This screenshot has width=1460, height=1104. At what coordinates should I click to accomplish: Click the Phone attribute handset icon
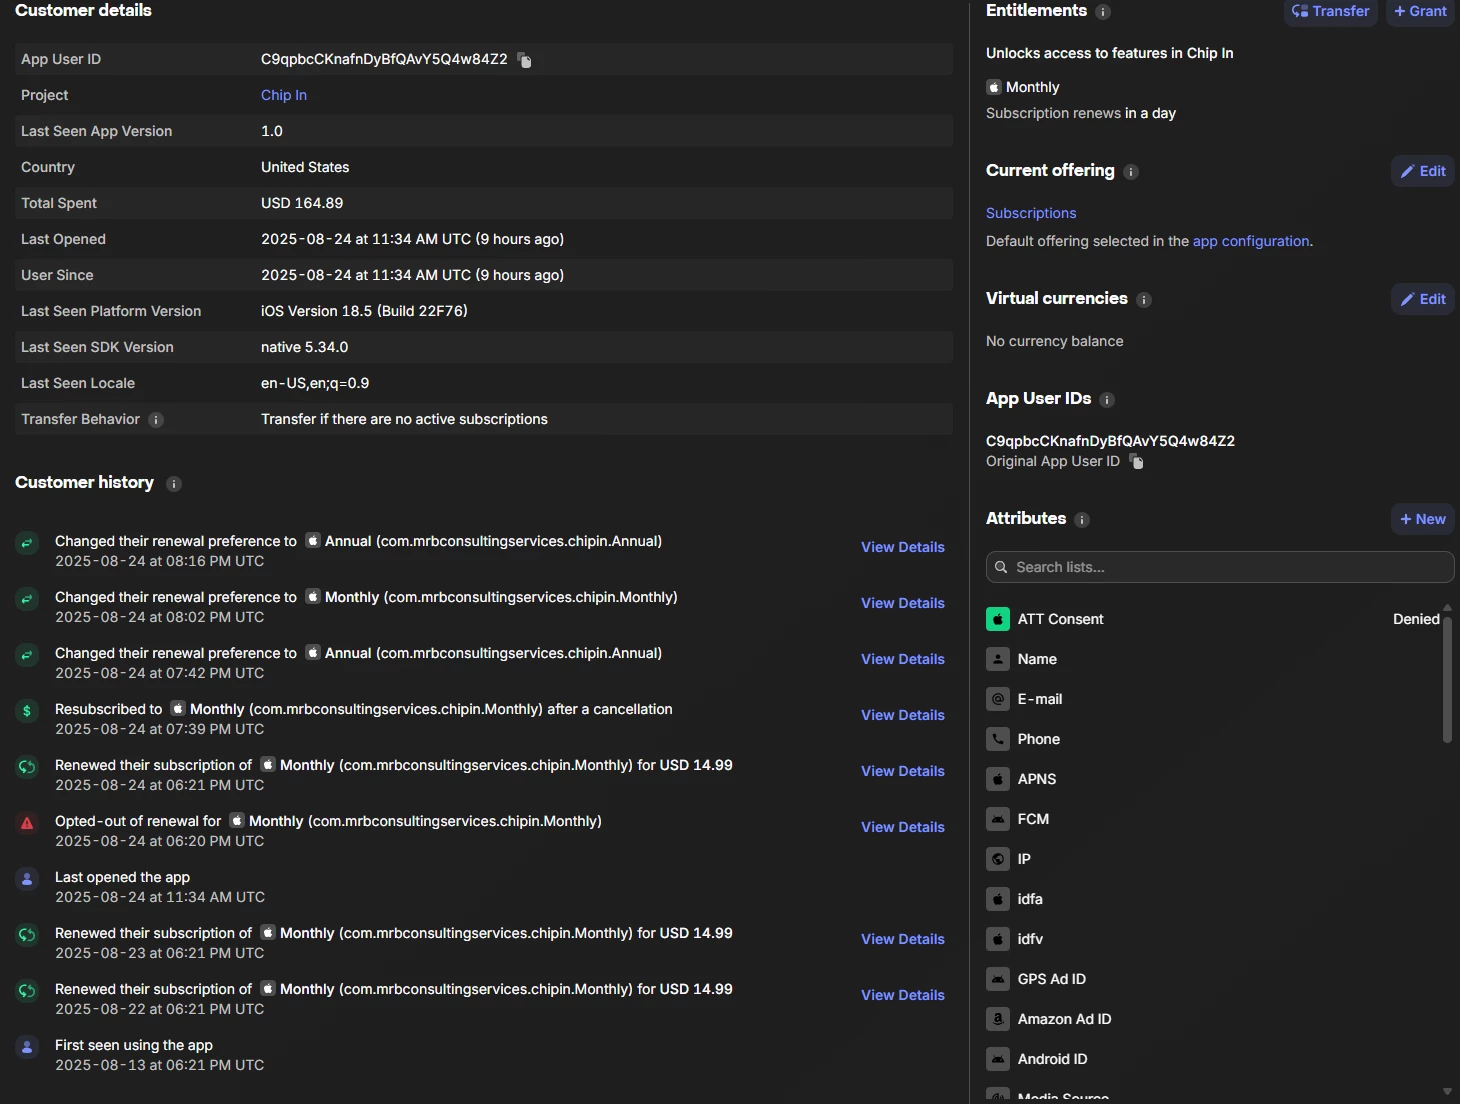point(998,739)
